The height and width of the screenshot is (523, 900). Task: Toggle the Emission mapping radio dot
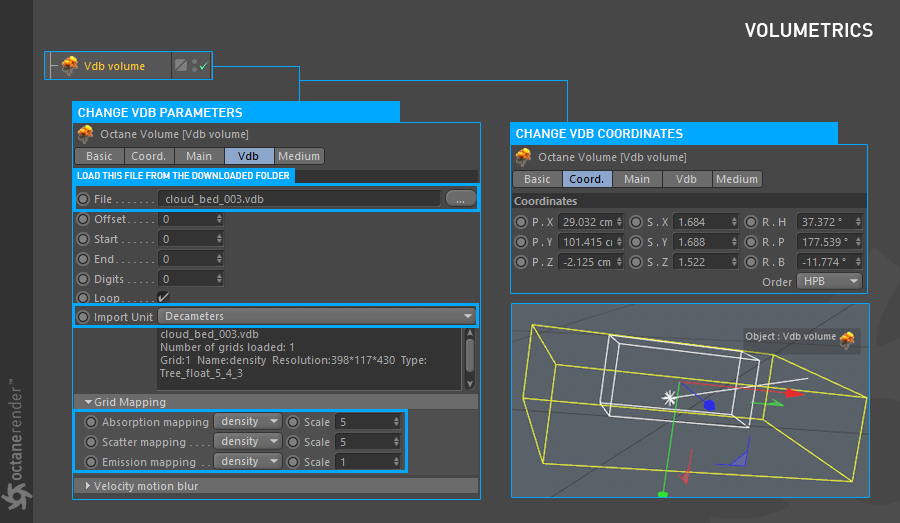tap(91, 462)
